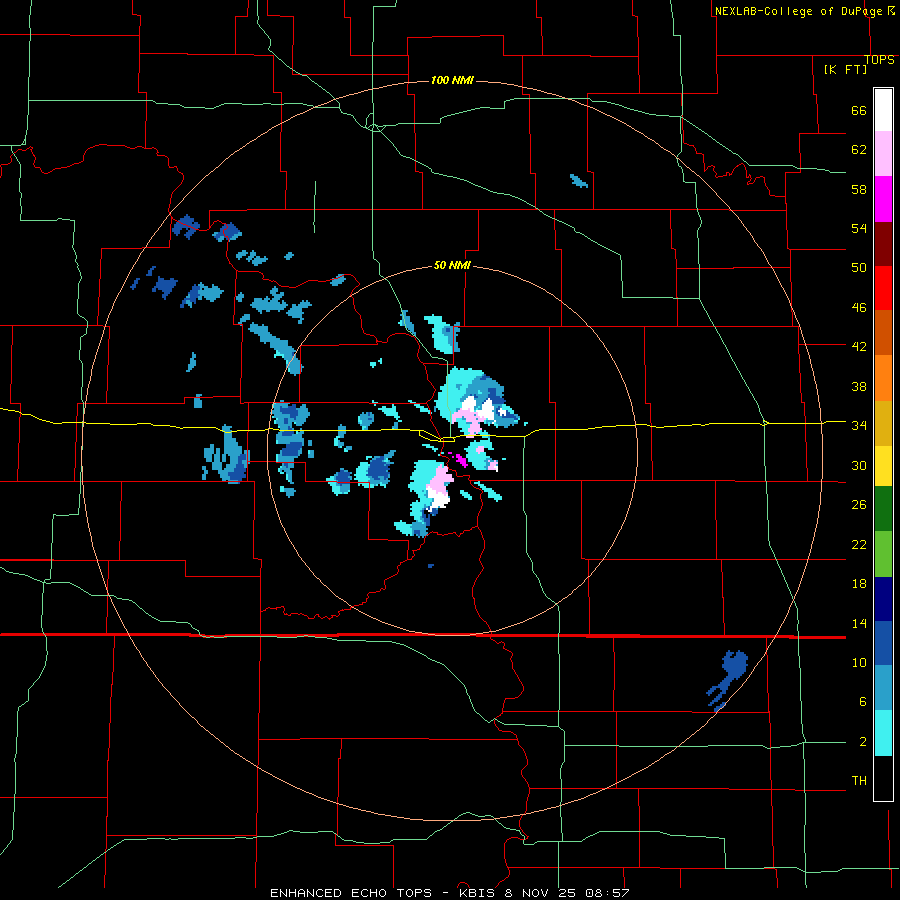Click the 100 NMI range ring label

point(452,80)
